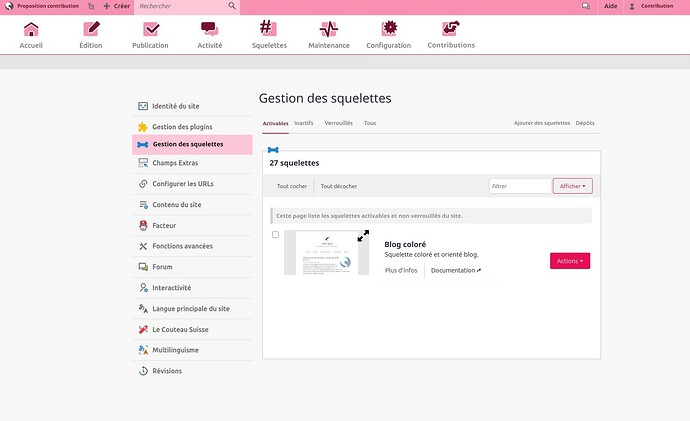
Task: Click the Filtrer input field
Action: pos(519,186)
